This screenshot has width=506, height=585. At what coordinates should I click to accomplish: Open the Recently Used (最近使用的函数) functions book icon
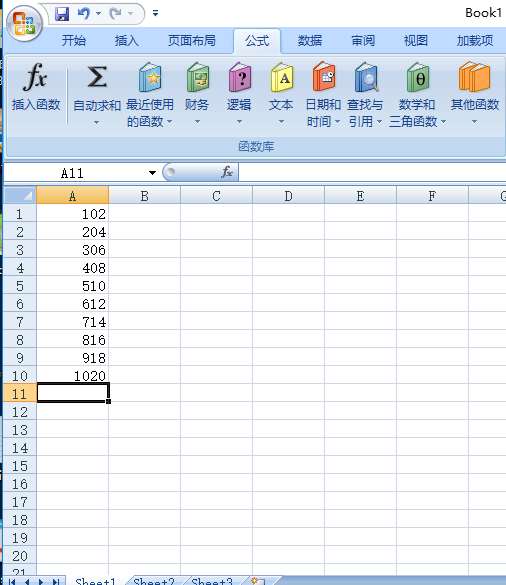click(x=150, y=77)
